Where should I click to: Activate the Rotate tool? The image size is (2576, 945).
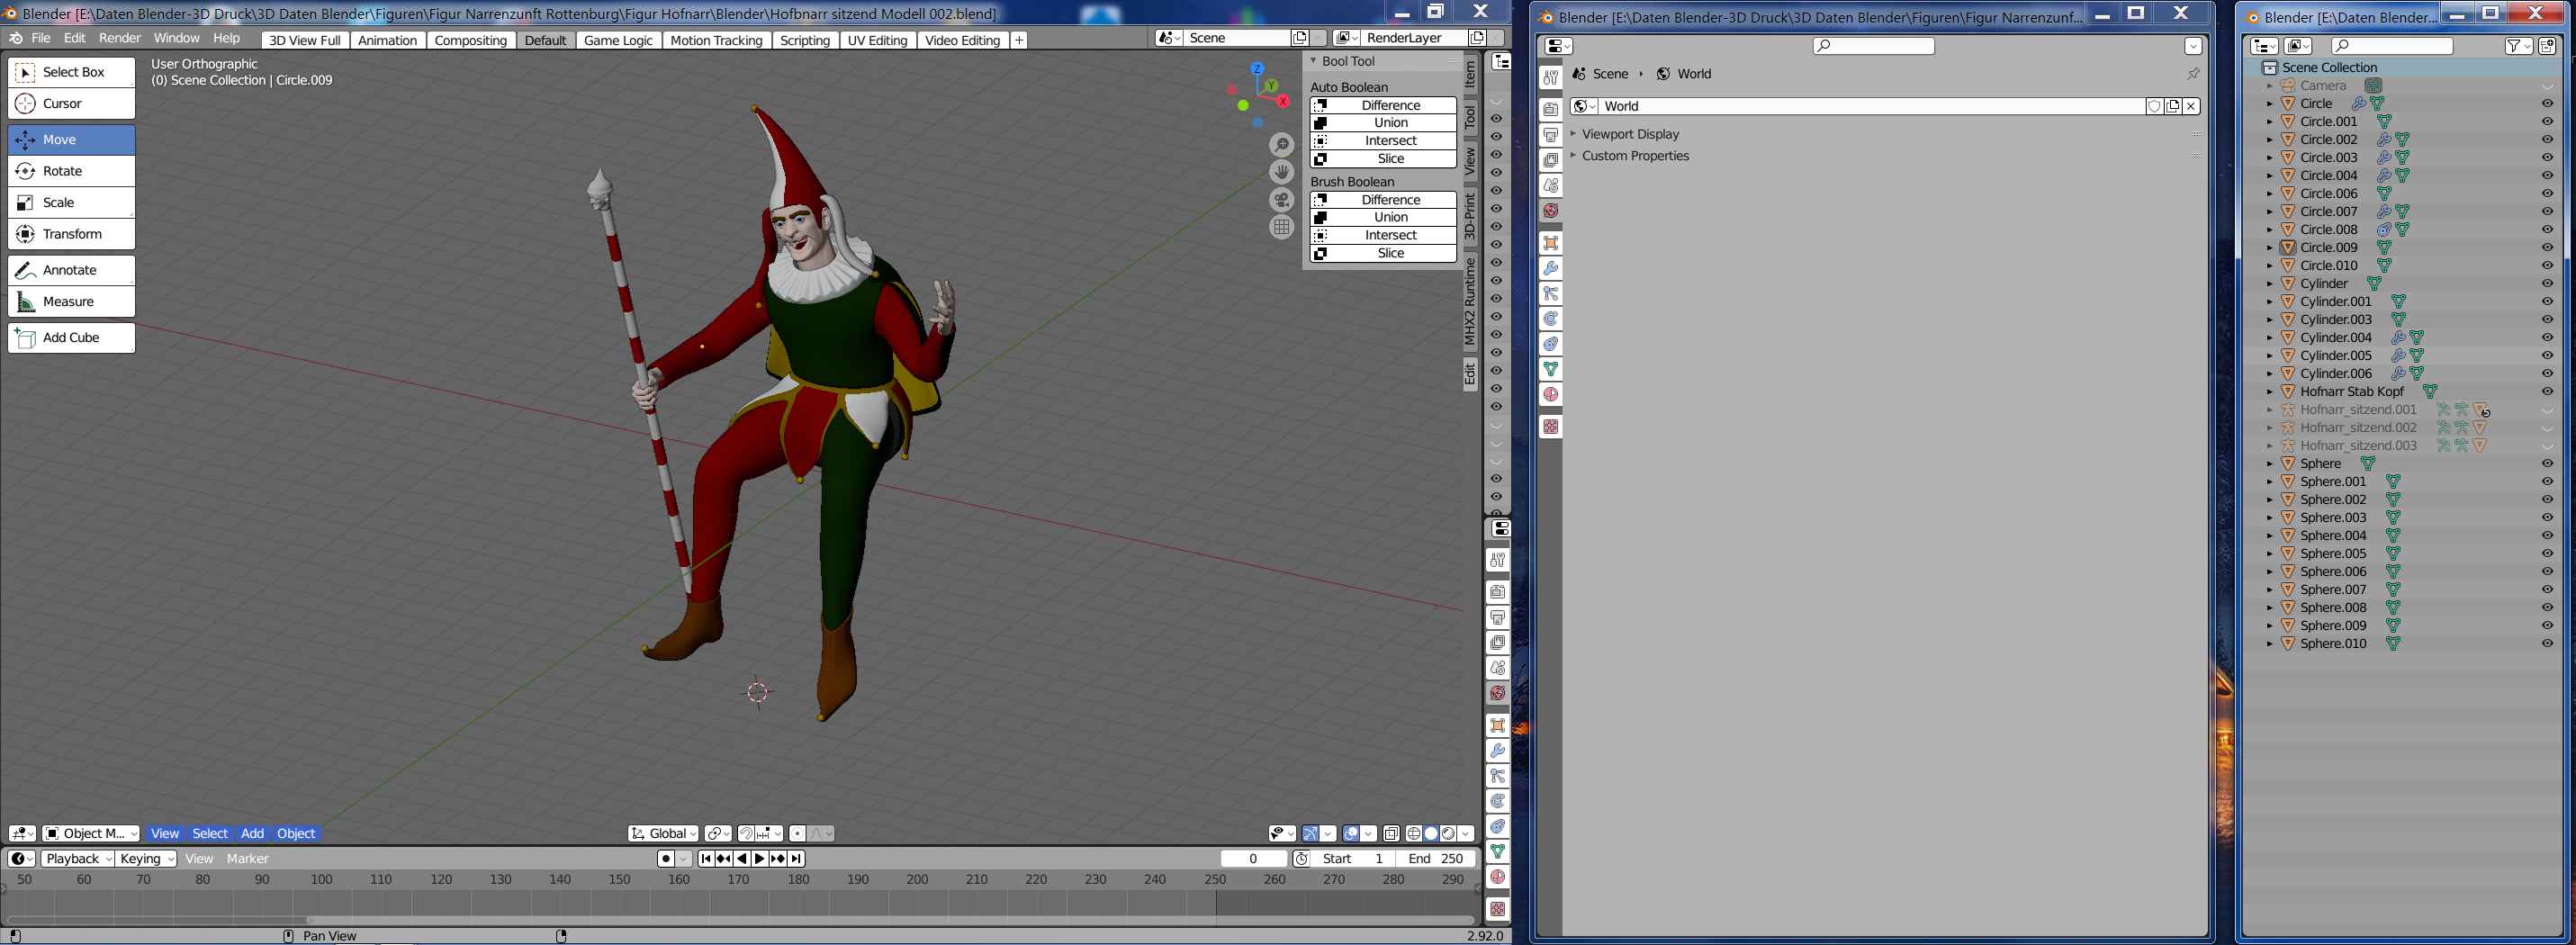71,171
